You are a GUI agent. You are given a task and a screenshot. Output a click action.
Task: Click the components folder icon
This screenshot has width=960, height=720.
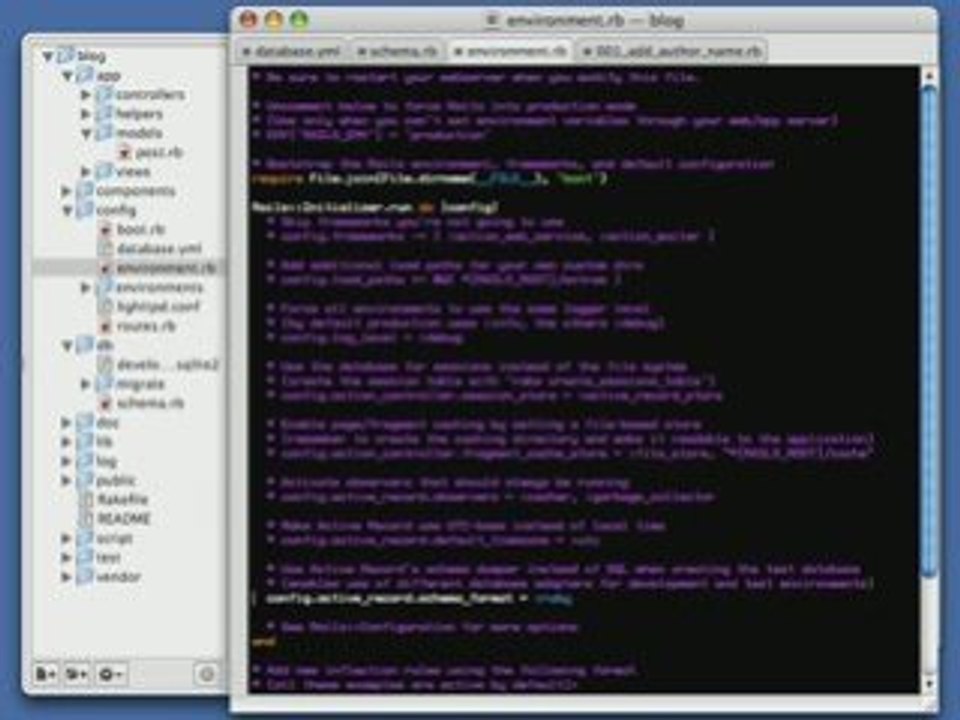point(85,191)
